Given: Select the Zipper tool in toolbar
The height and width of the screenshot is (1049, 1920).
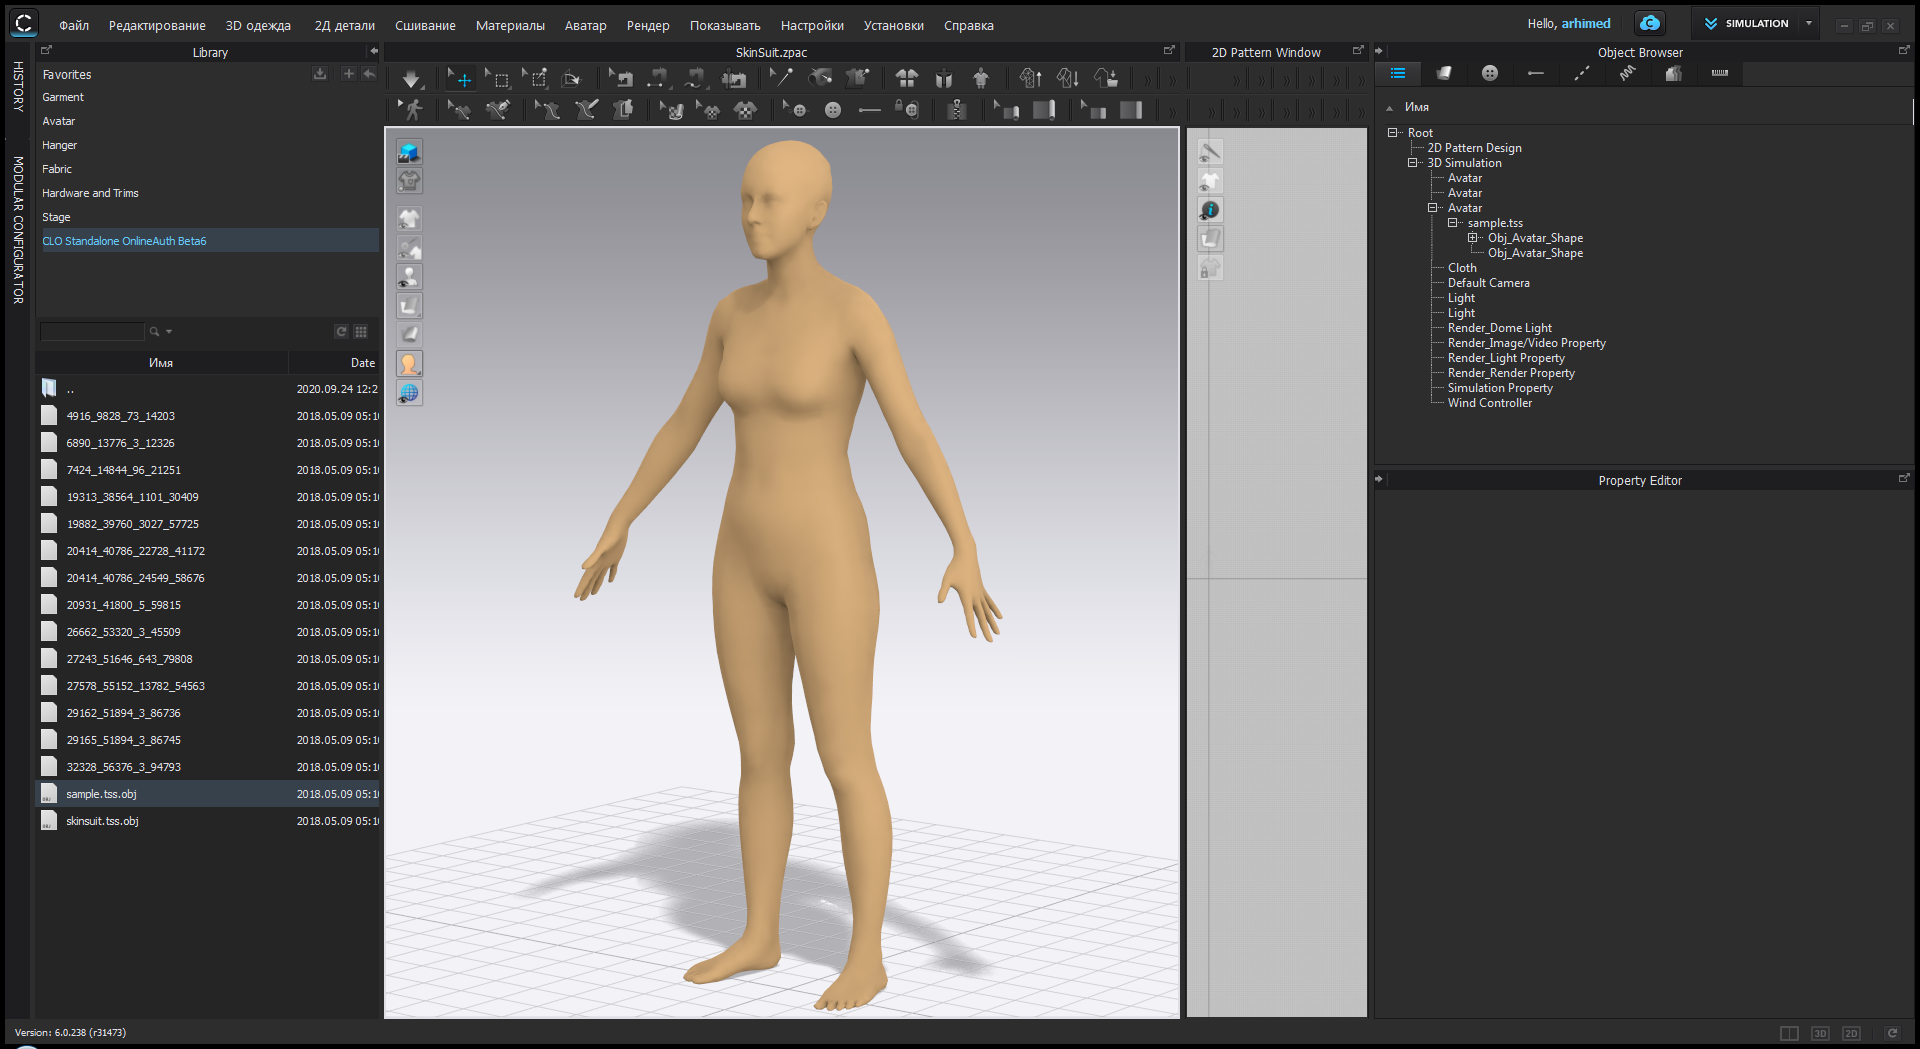Looking at the screenshot, I should coord(956,110).
